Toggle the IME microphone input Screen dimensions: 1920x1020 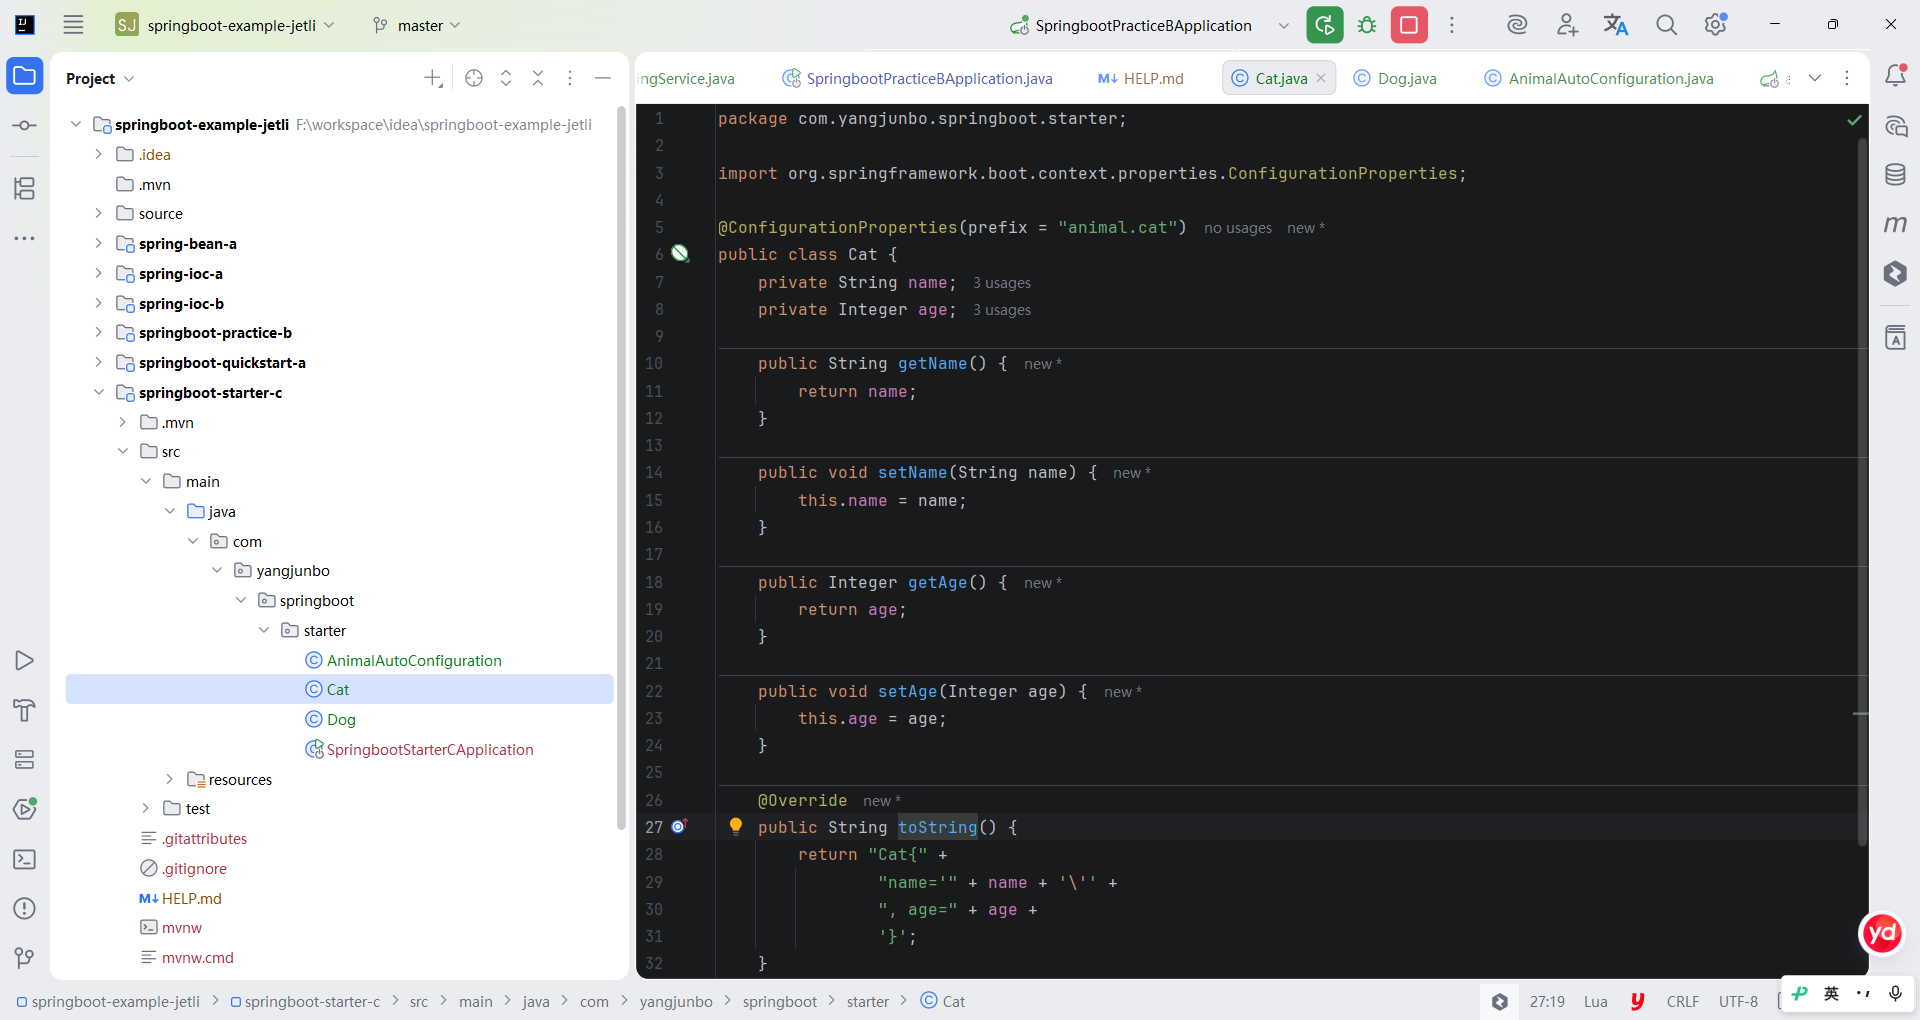[1895, 993]
